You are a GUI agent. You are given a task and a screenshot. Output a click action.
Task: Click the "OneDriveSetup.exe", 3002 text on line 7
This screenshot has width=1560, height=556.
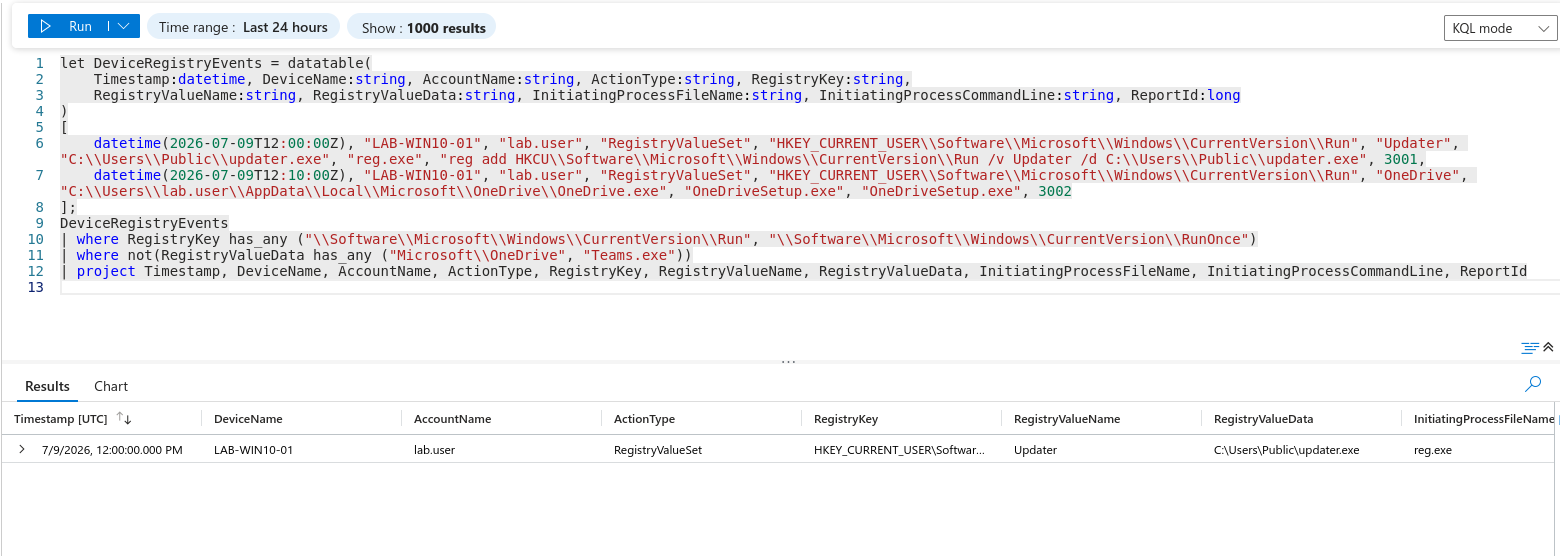coord(966,191)
